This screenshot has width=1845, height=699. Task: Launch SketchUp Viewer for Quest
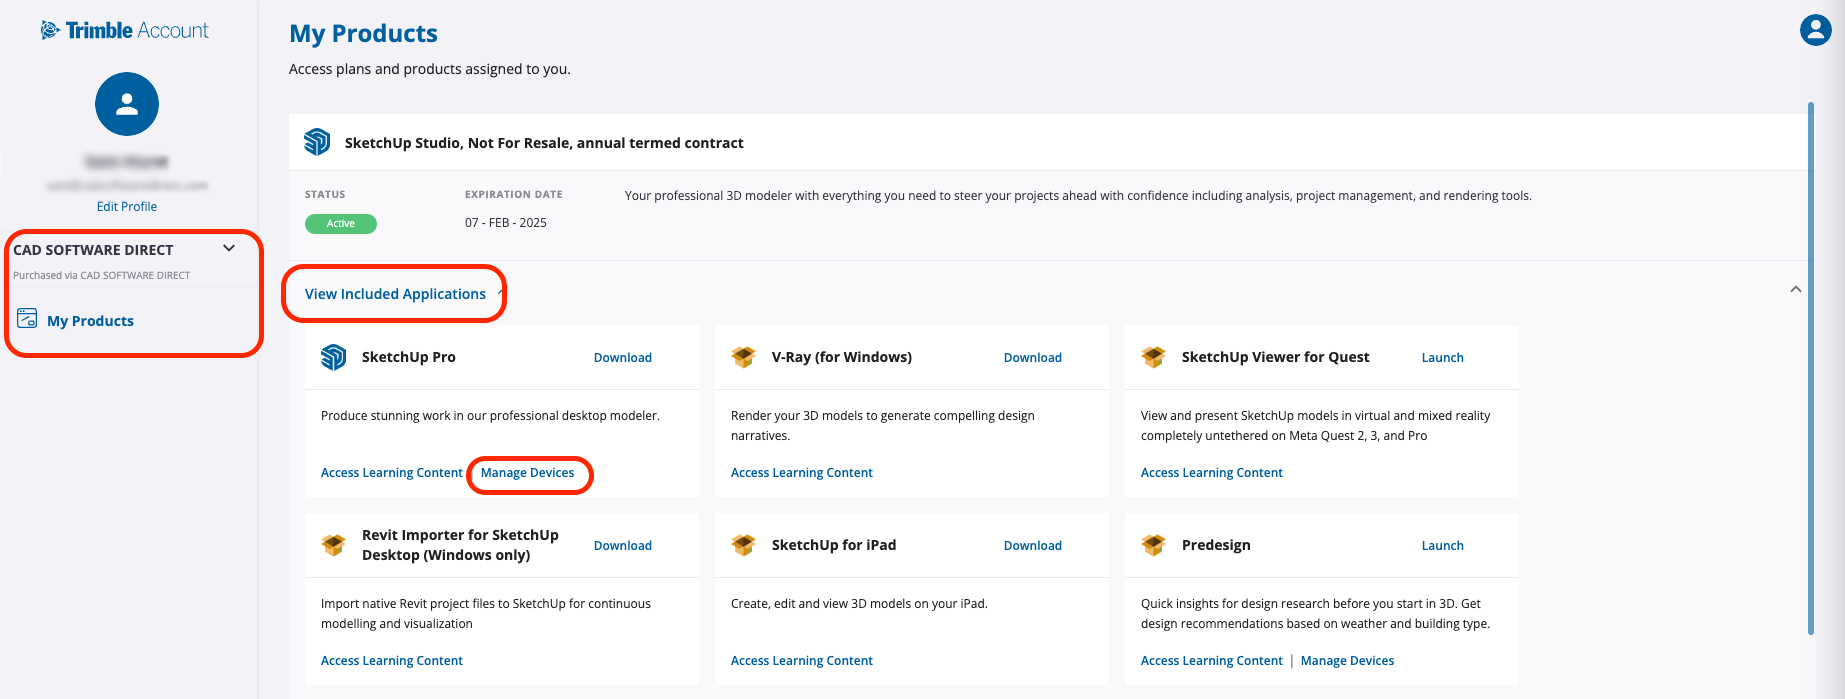click(x=1442, y=358)
